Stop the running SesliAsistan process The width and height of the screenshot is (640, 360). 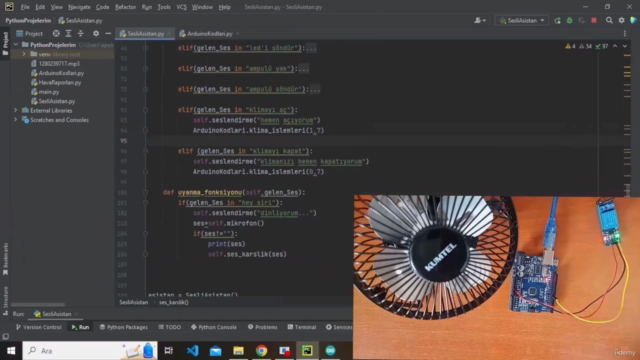click(594, 20)
